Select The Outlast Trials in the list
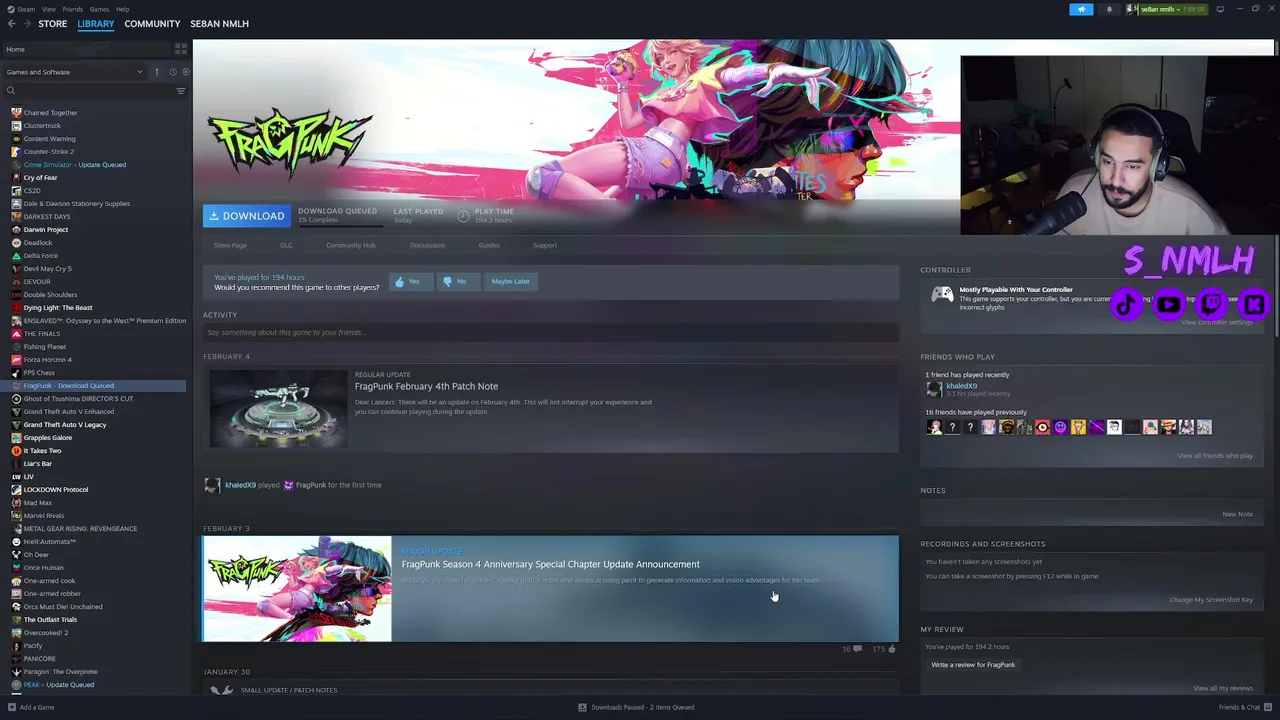The height and width of the screenshot is (720, 1280). 50,620
